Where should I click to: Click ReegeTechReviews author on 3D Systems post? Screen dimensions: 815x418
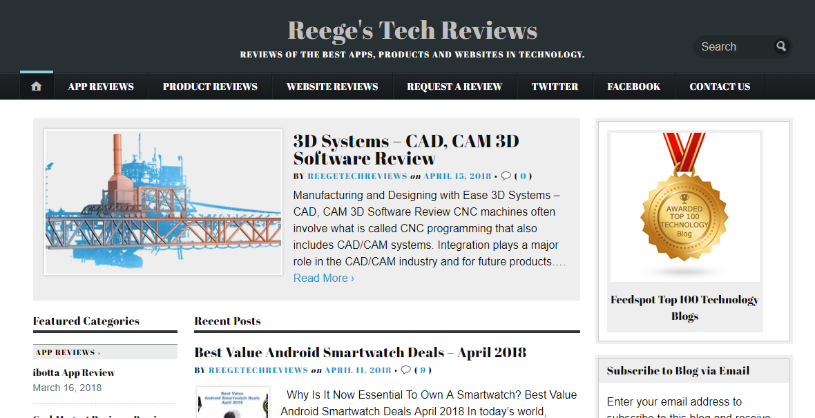[357, 176]
